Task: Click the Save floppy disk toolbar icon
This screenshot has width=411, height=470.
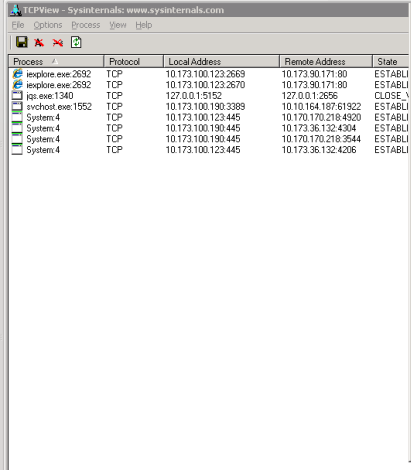Action: pos(22,42)
